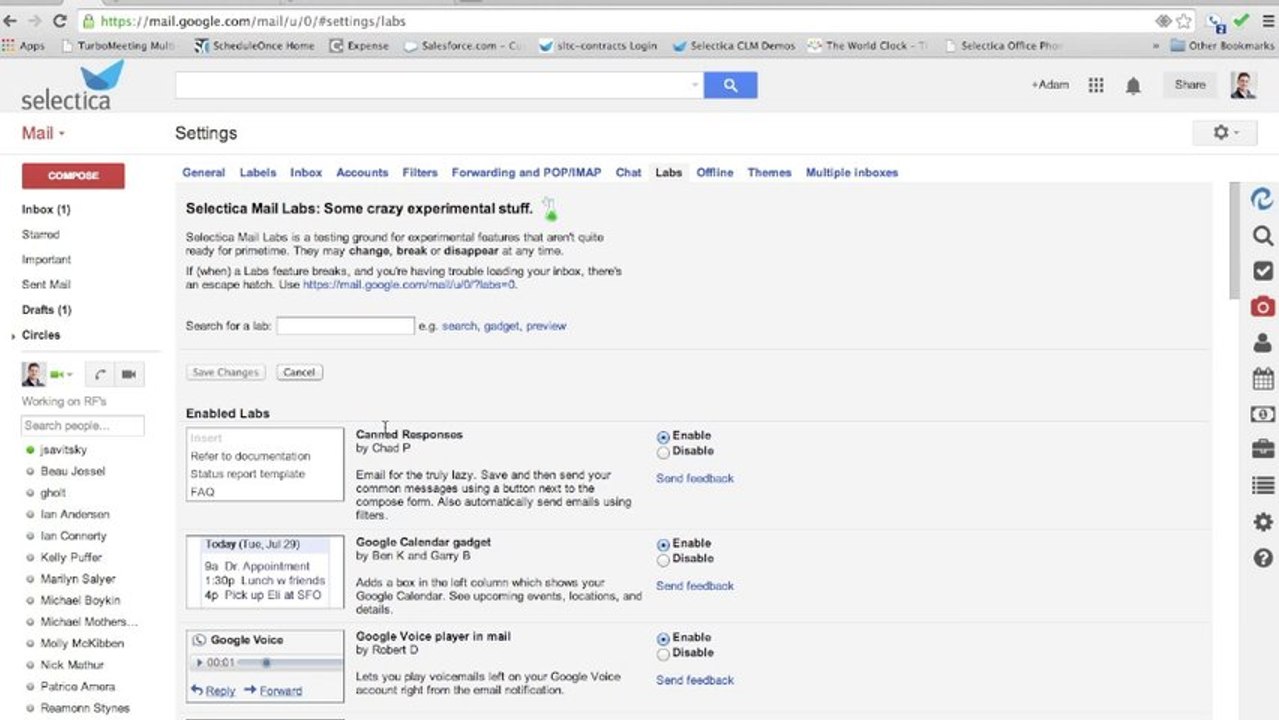This screenshot has width=1279, height=720.
Task: Open the account profile photo at top right
Action: tap(1243, 85)
